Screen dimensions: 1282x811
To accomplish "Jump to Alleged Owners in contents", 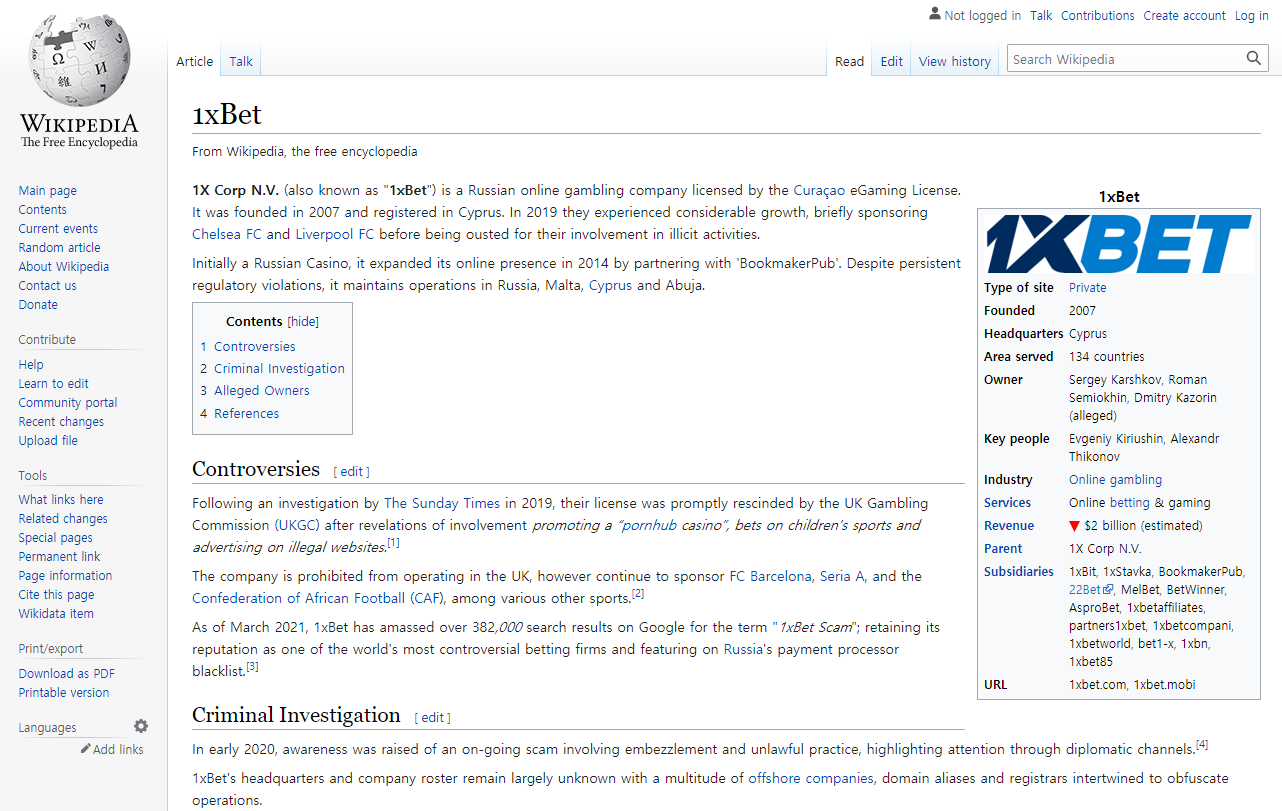I will tap(262, 391).
